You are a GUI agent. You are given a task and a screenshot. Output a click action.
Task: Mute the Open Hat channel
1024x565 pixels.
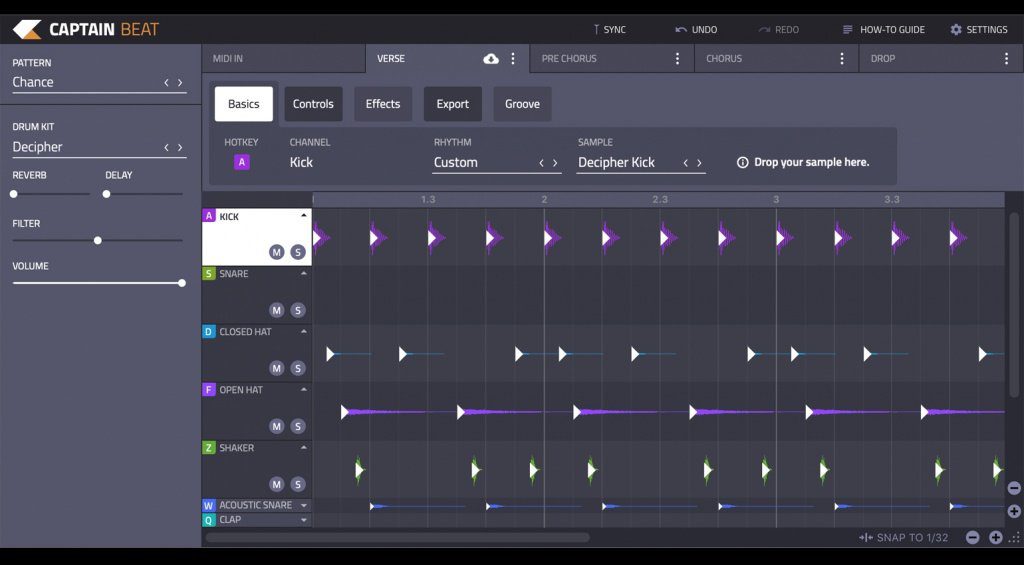click(x=276, y=427)
